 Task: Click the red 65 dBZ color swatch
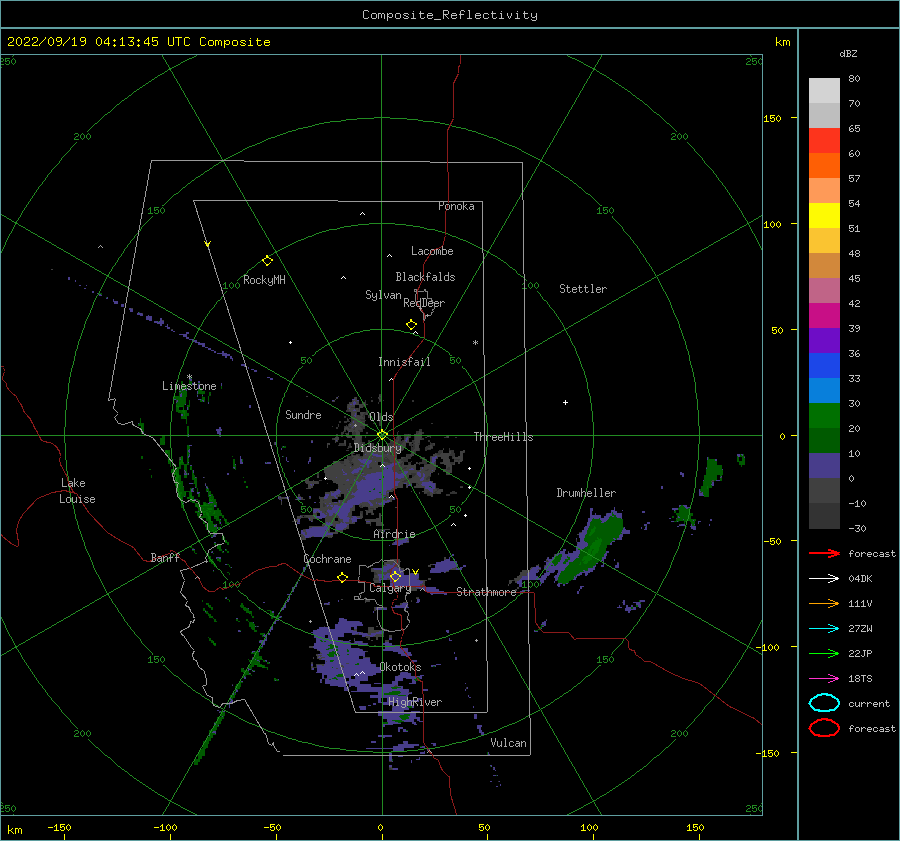[x=824, y=140]
